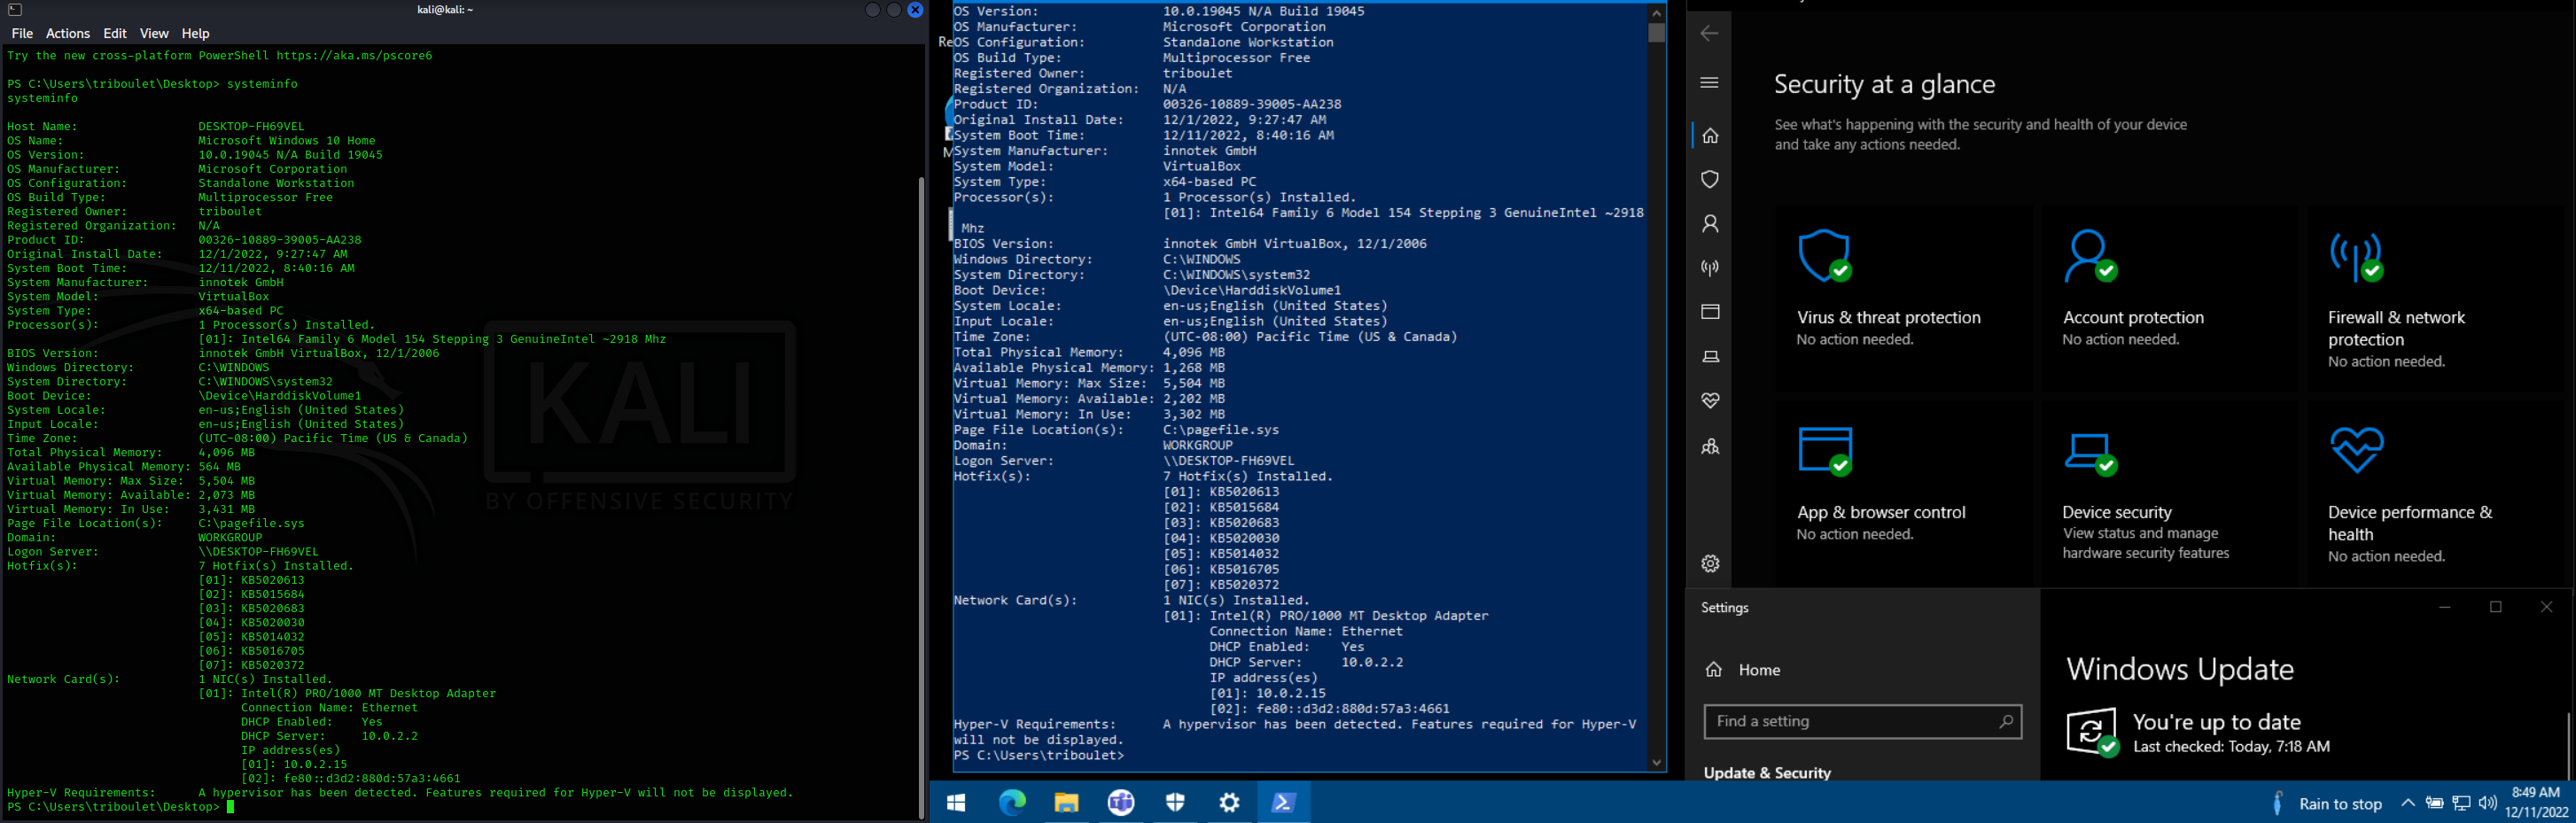Switch to PowerShell on the taskbar
The height and width of the screenshot is (823, 2576).
pyautogui.click(x=1284, y=802)
